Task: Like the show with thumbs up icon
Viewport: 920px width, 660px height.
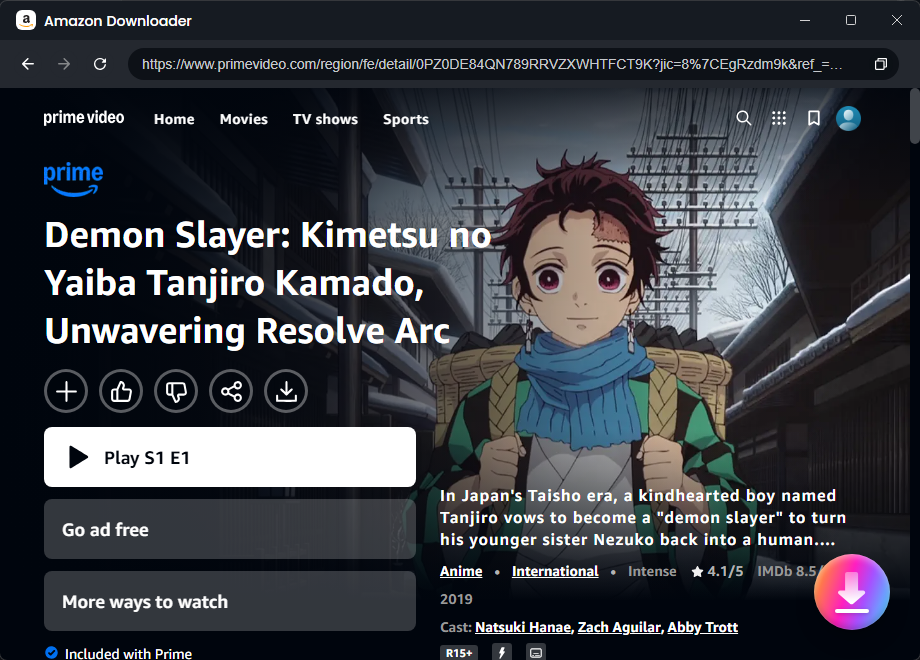Action: click(121, 391)
